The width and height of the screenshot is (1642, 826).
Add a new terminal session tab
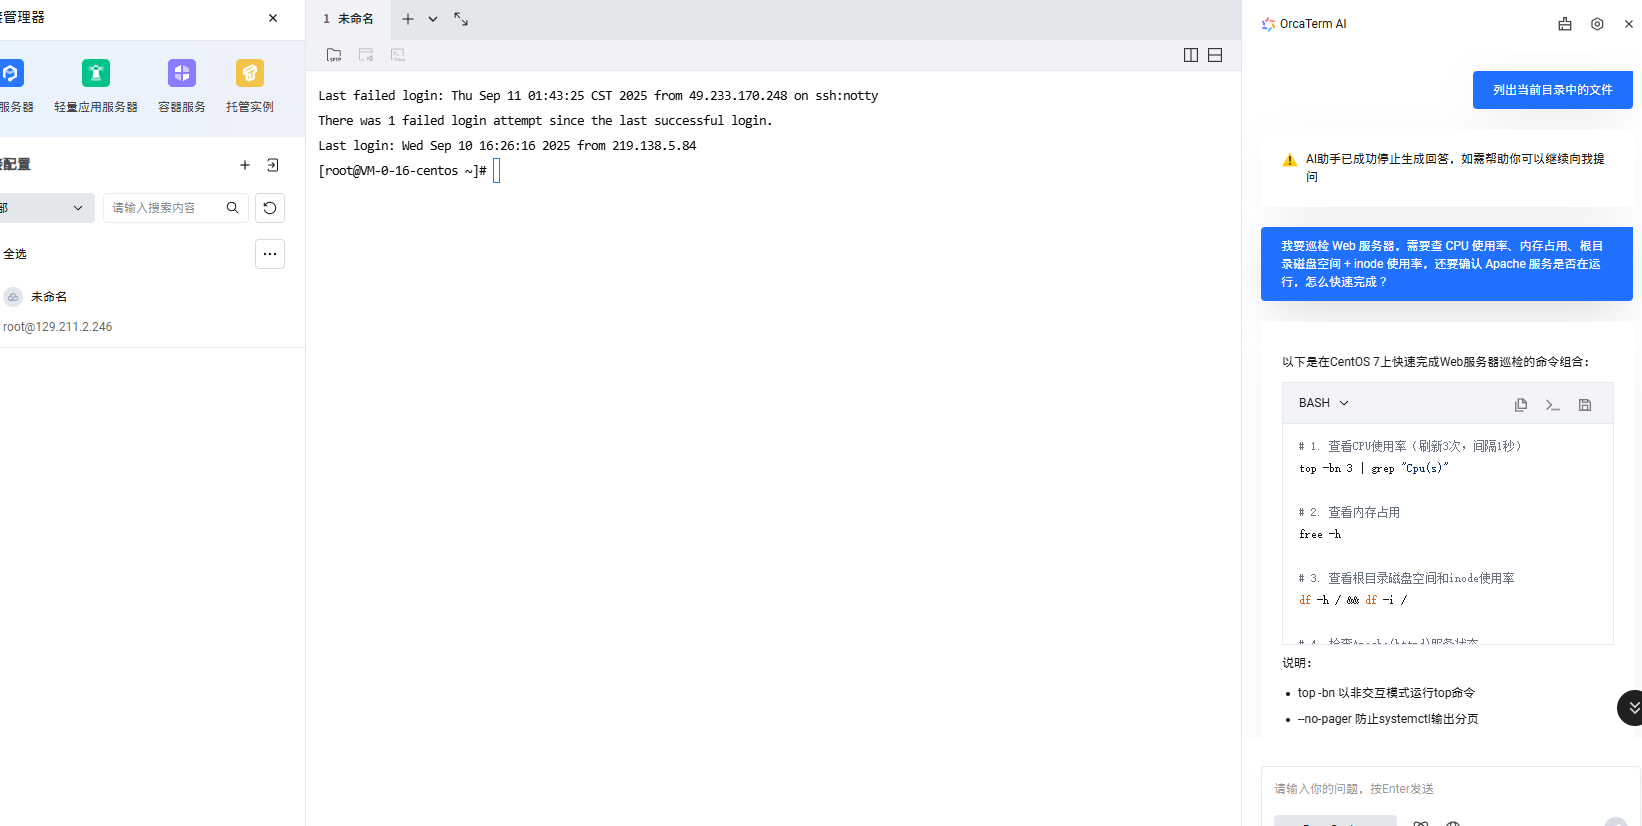[408, 19]
